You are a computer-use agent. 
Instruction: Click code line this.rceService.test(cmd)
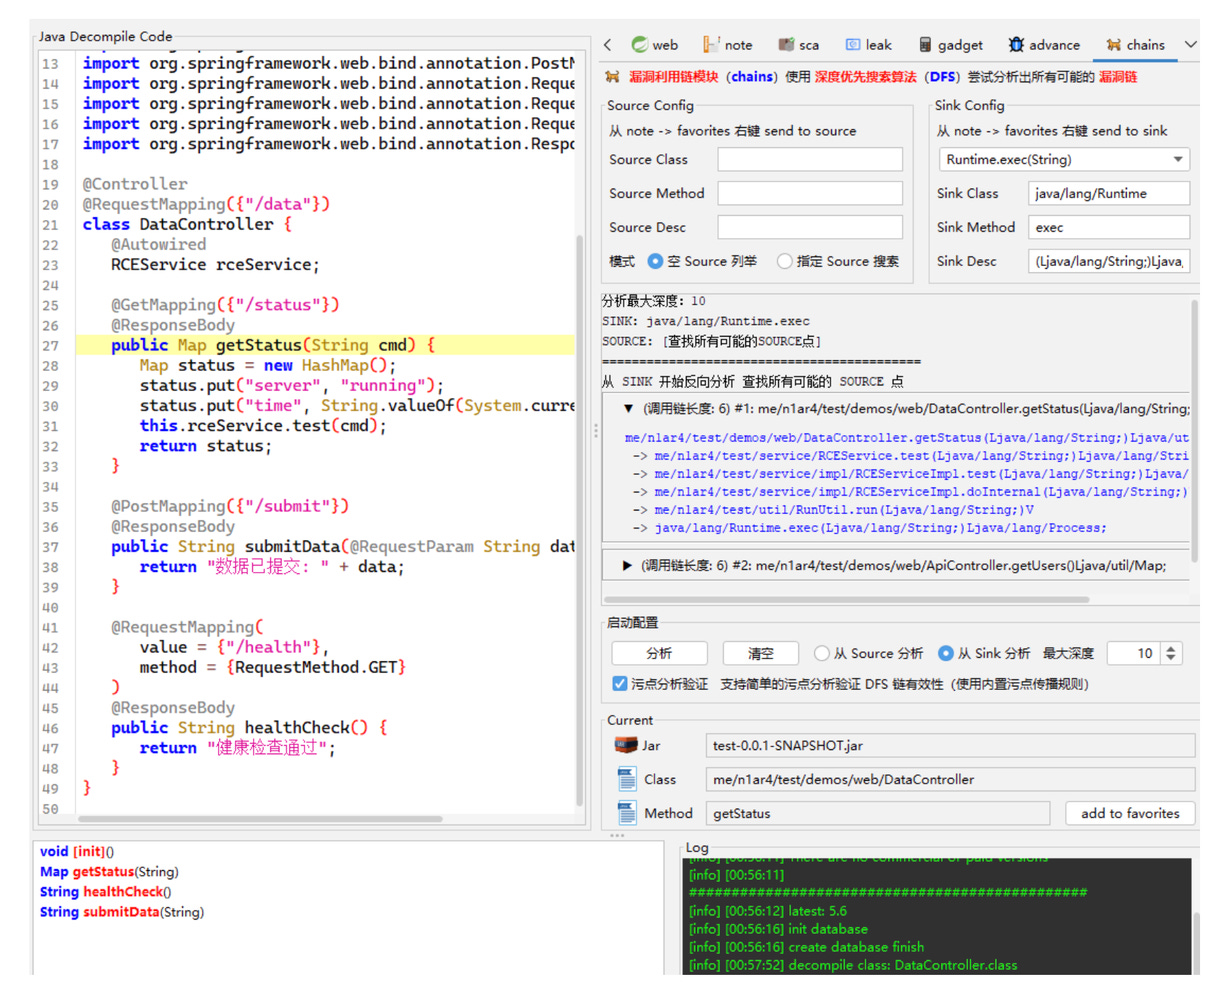(262, 426)
